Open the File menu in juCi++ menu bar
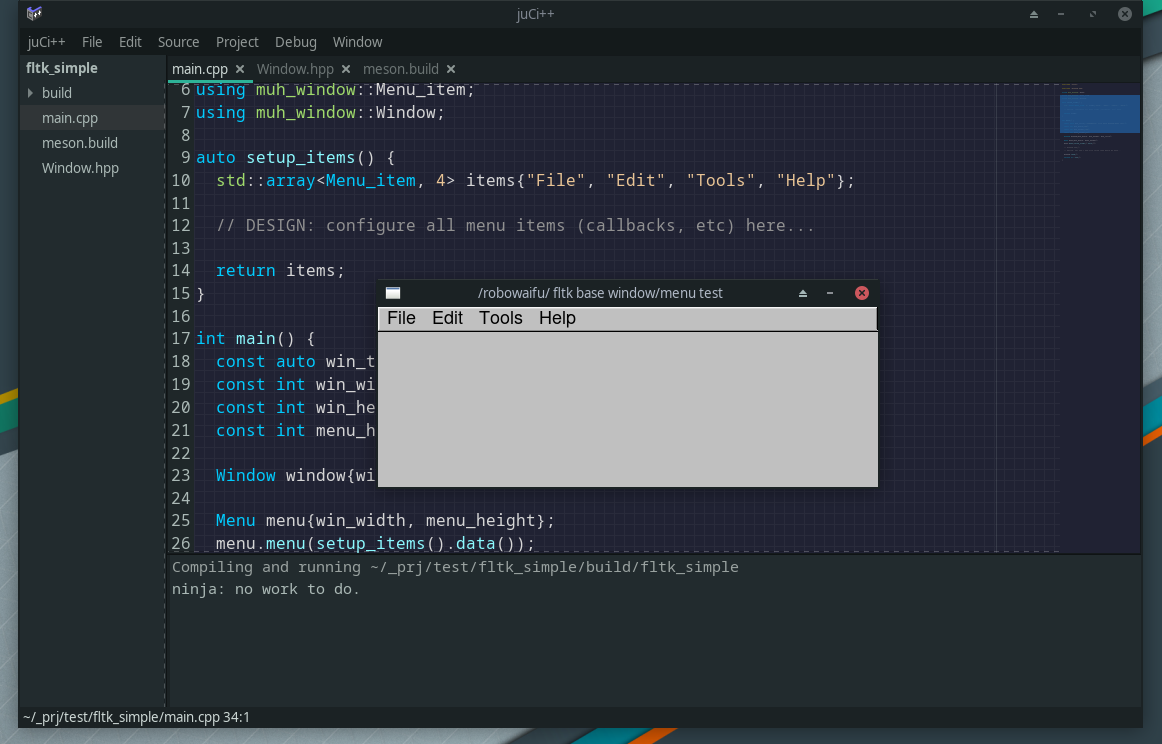 (92, 42)
